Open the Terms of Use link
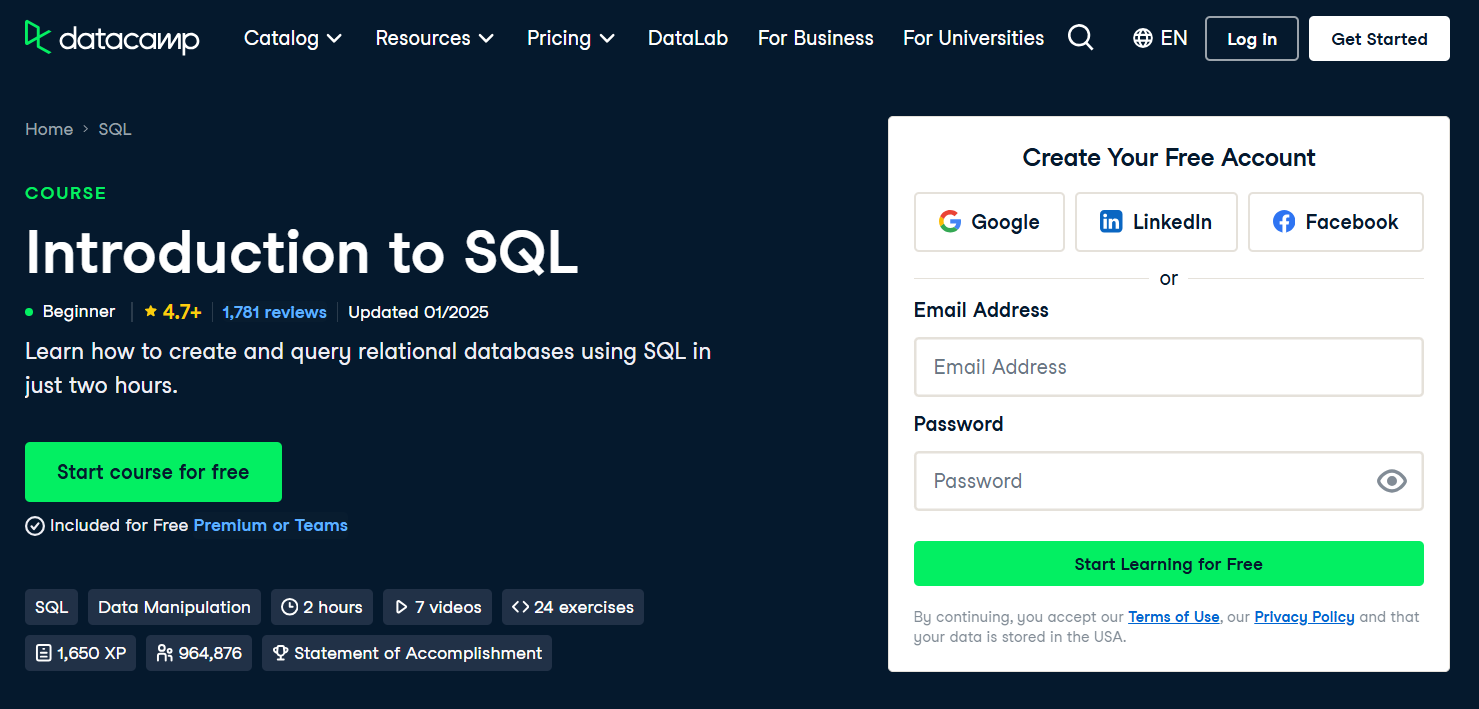 coord(1174,617)
